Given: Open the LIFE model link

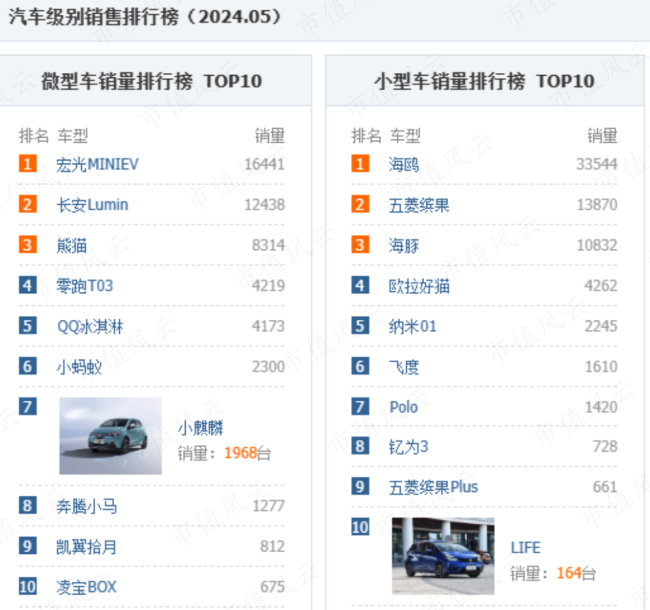Looking at the screenshot, I should tap(526, 548).
